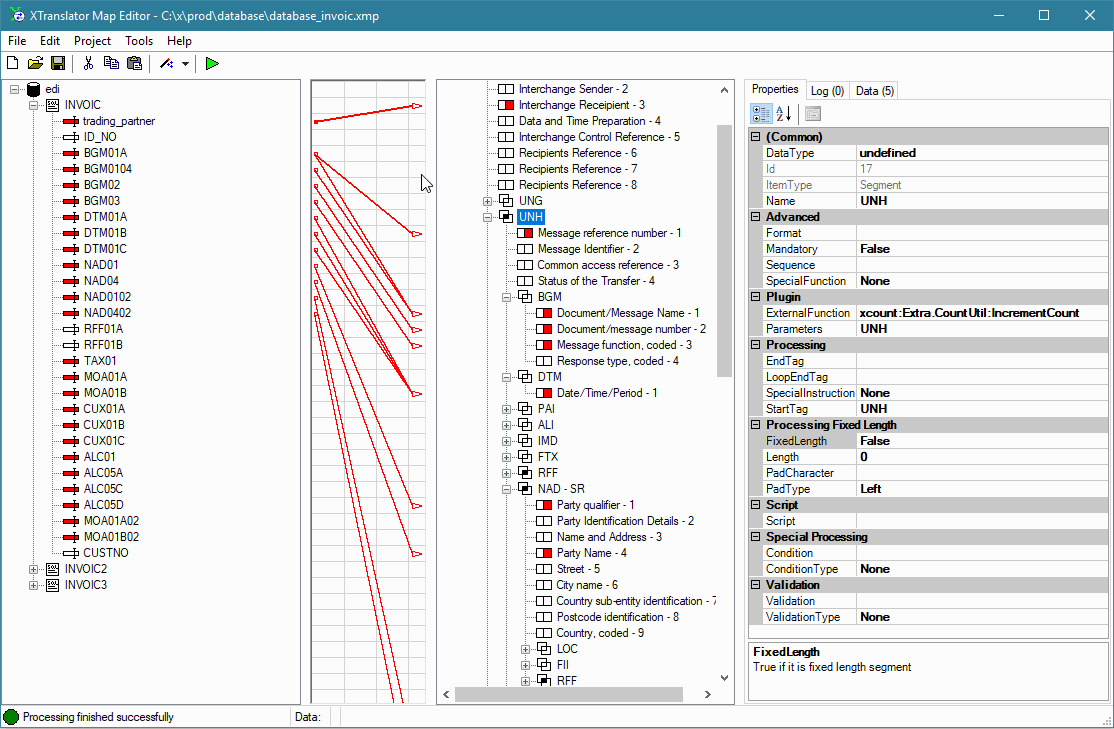Run the translation with green play button
1114x729 pixels.
(x=212, y=63)
